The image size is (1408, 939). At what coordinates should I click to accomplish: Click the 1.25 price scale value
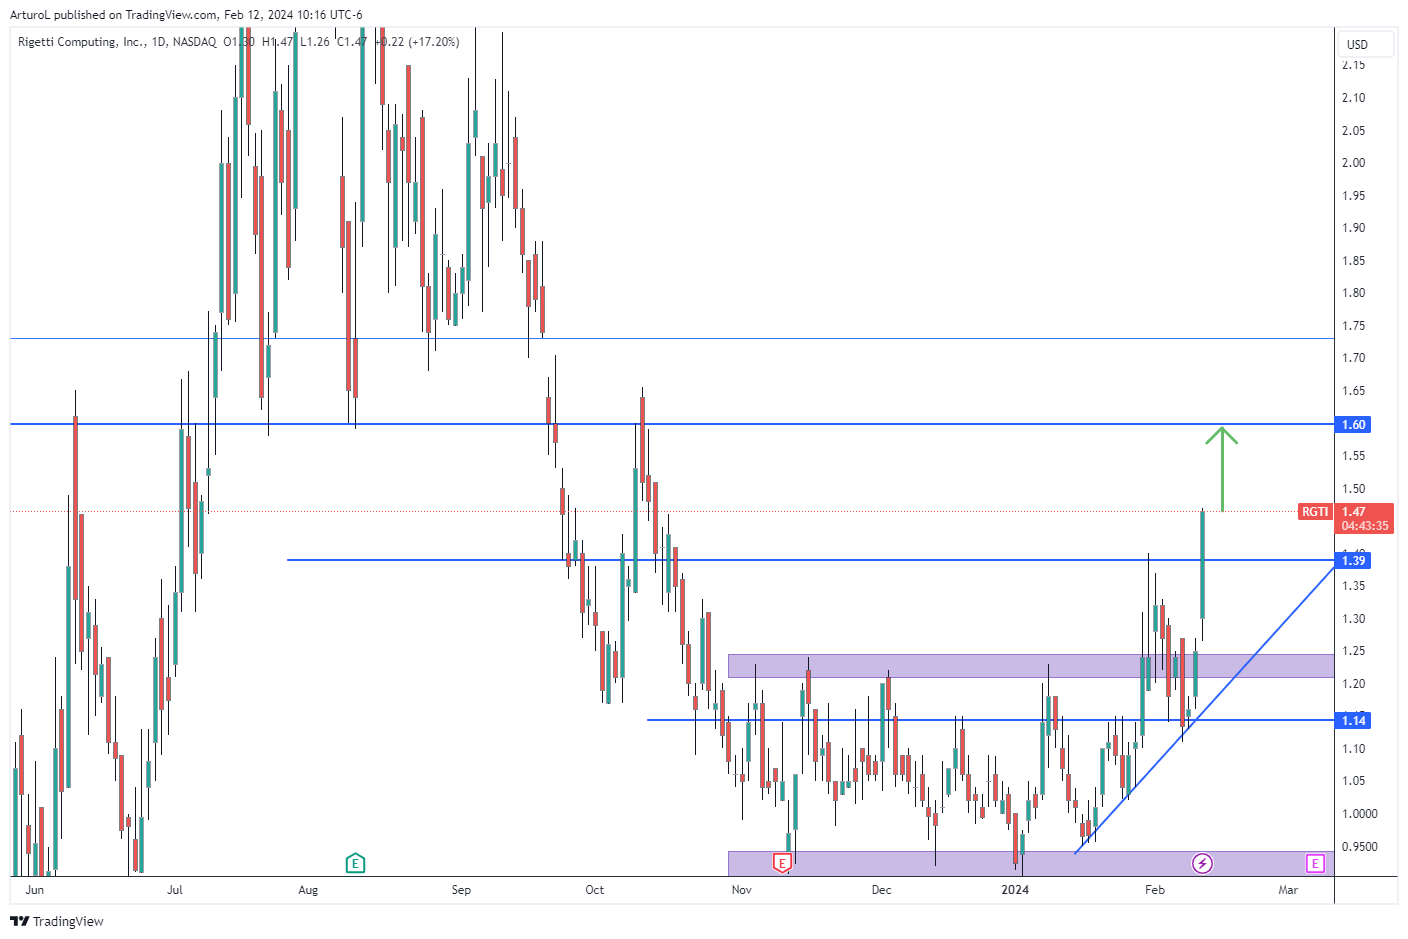[x=1353, y=651]
